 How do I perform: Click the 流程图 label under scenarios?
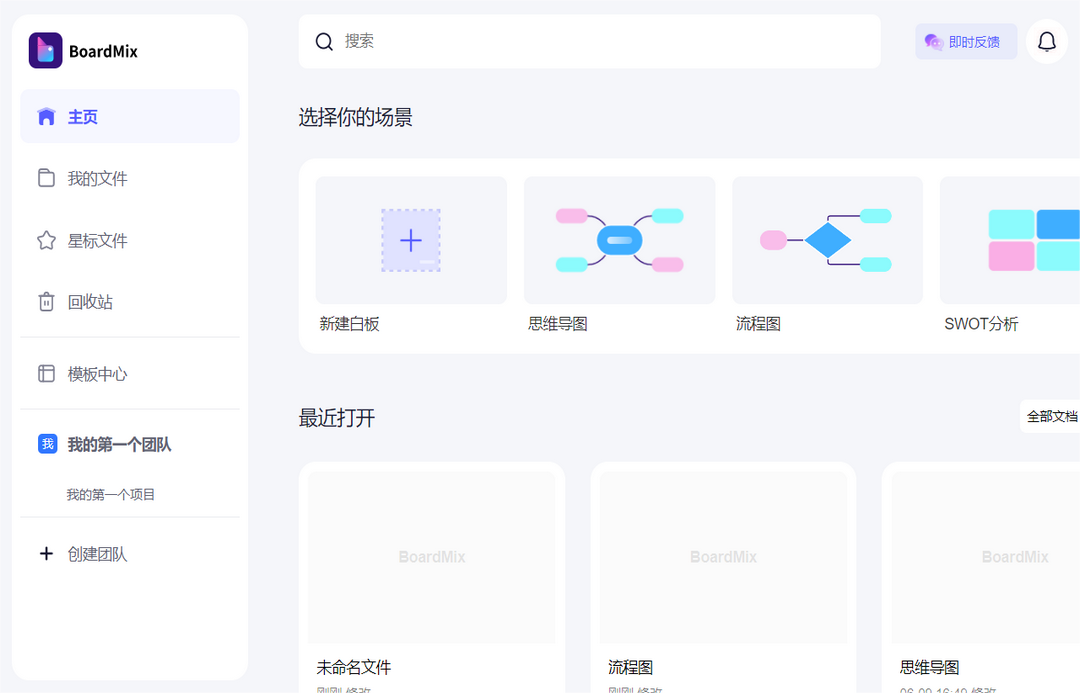(x=758, y=324)
